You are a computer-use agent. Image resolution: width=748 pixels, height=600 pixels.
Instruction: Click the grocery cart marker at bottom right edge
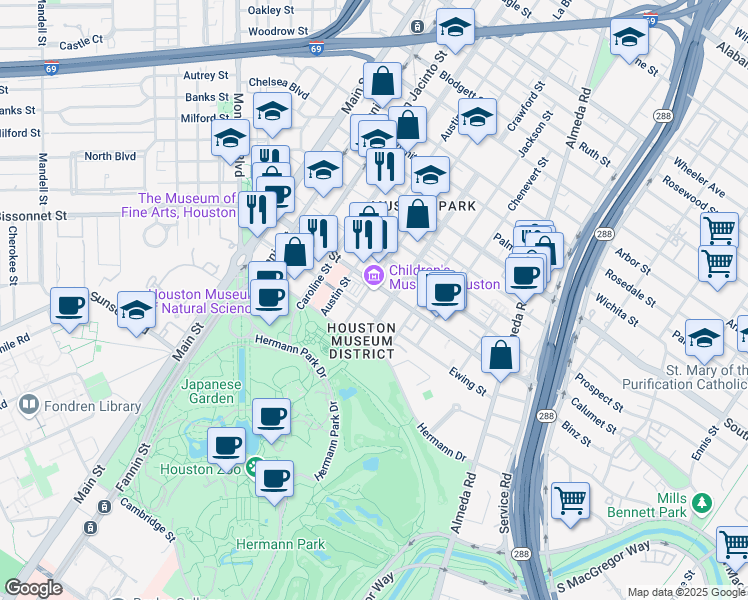(x=733, y=546)
